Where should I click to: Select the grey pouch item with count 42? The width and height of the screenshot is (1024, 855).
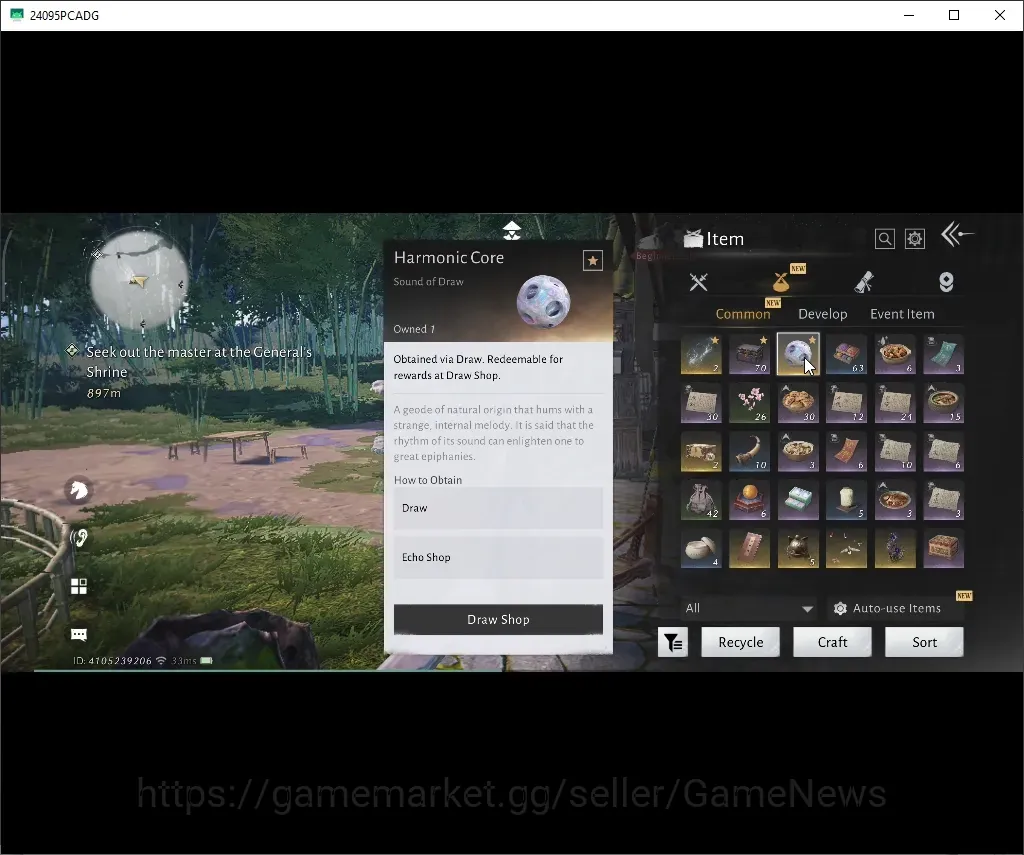[x=701, y=500]
